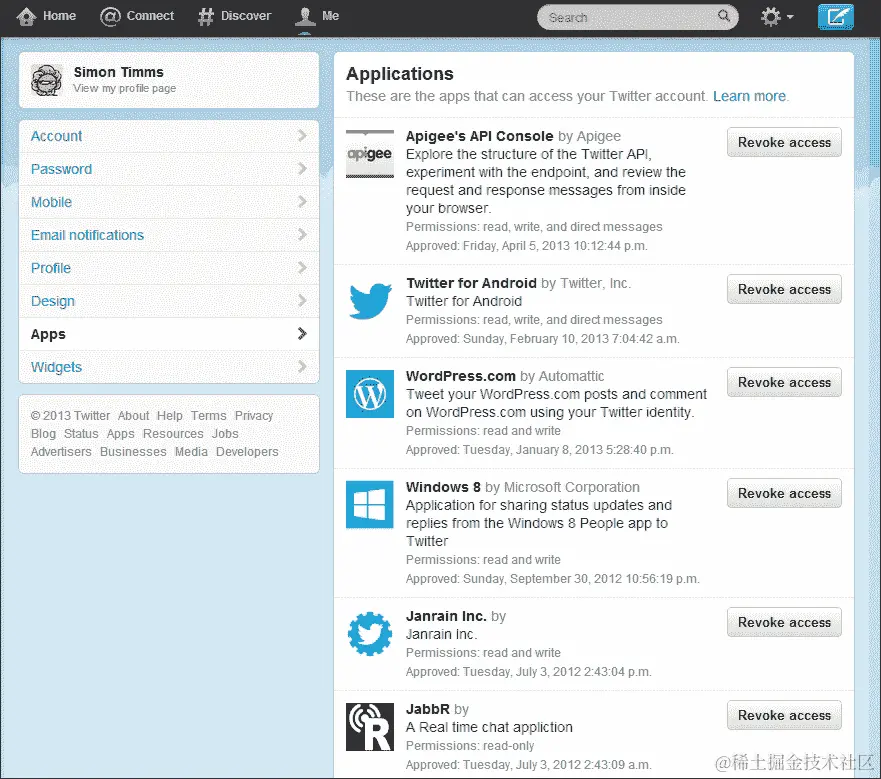The height and width of the screenshot is (779, 881).
Task: Open Mobile settings menu item
Action: pyautogui.click(x=169, y=202)
